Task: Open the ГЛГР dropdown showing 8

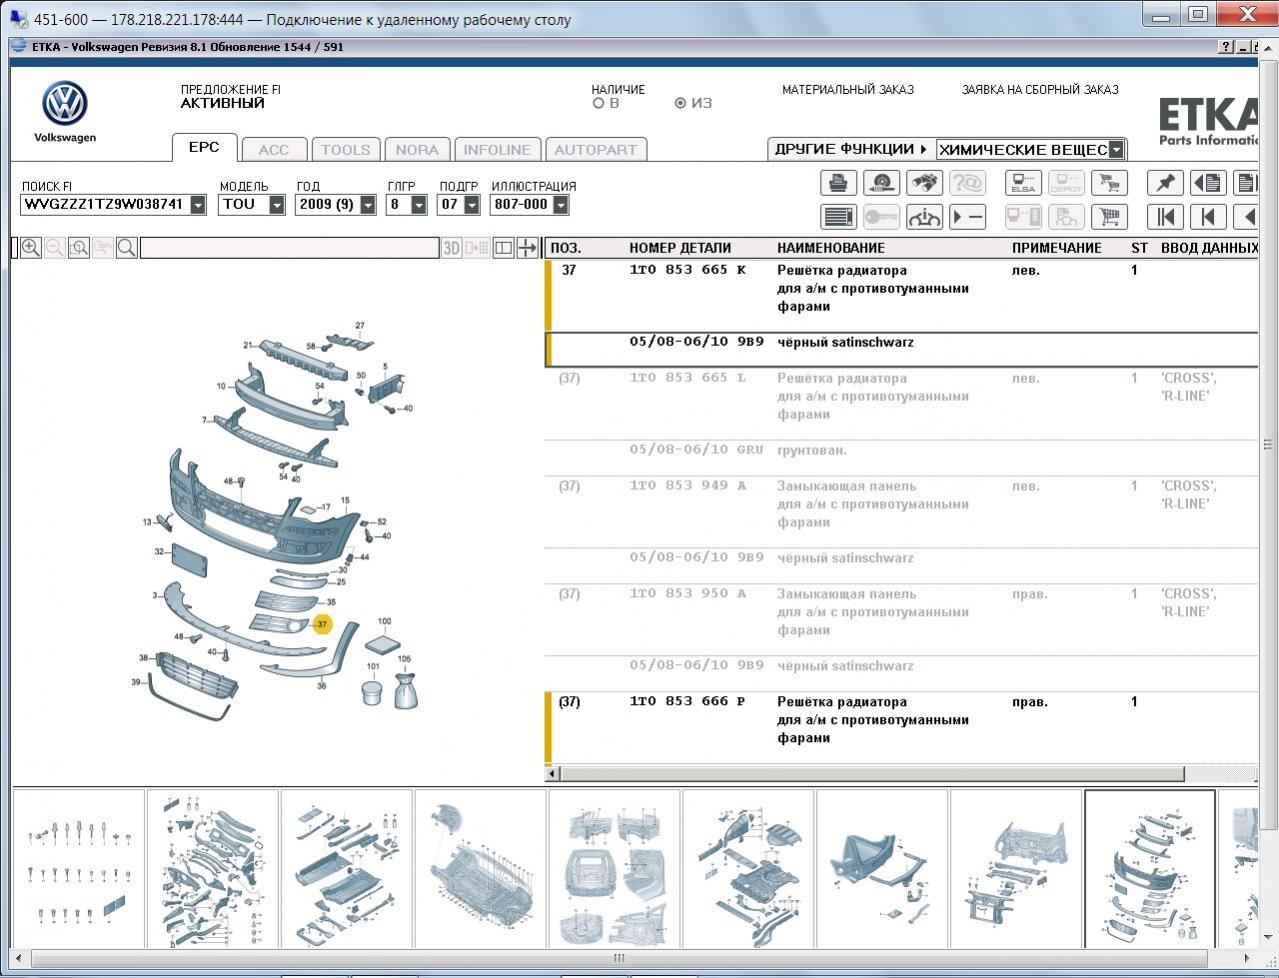Action: [419, 205]
